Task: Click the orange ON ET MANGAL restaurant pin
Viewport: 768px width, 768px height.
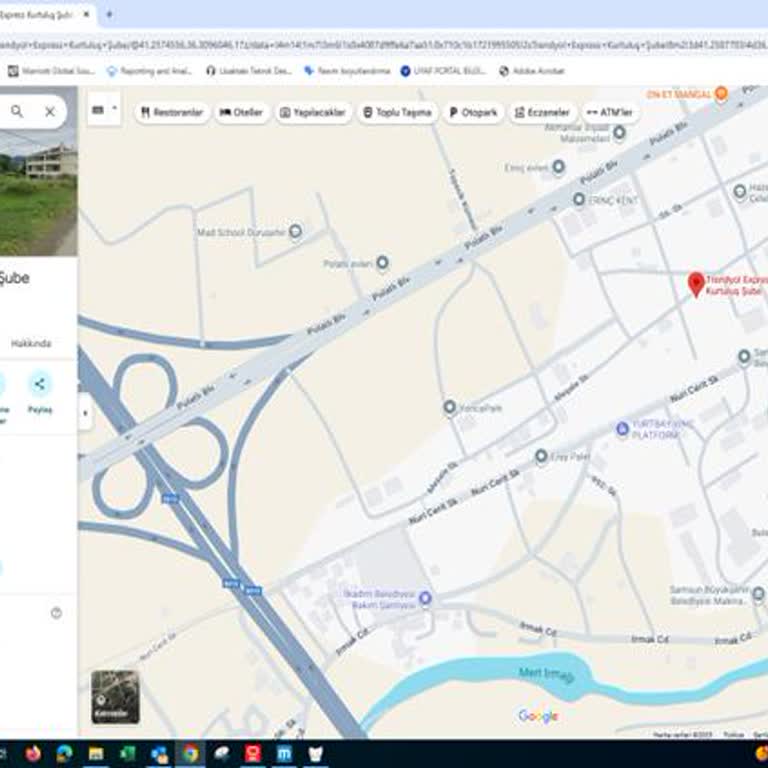Action: (721, 93)
